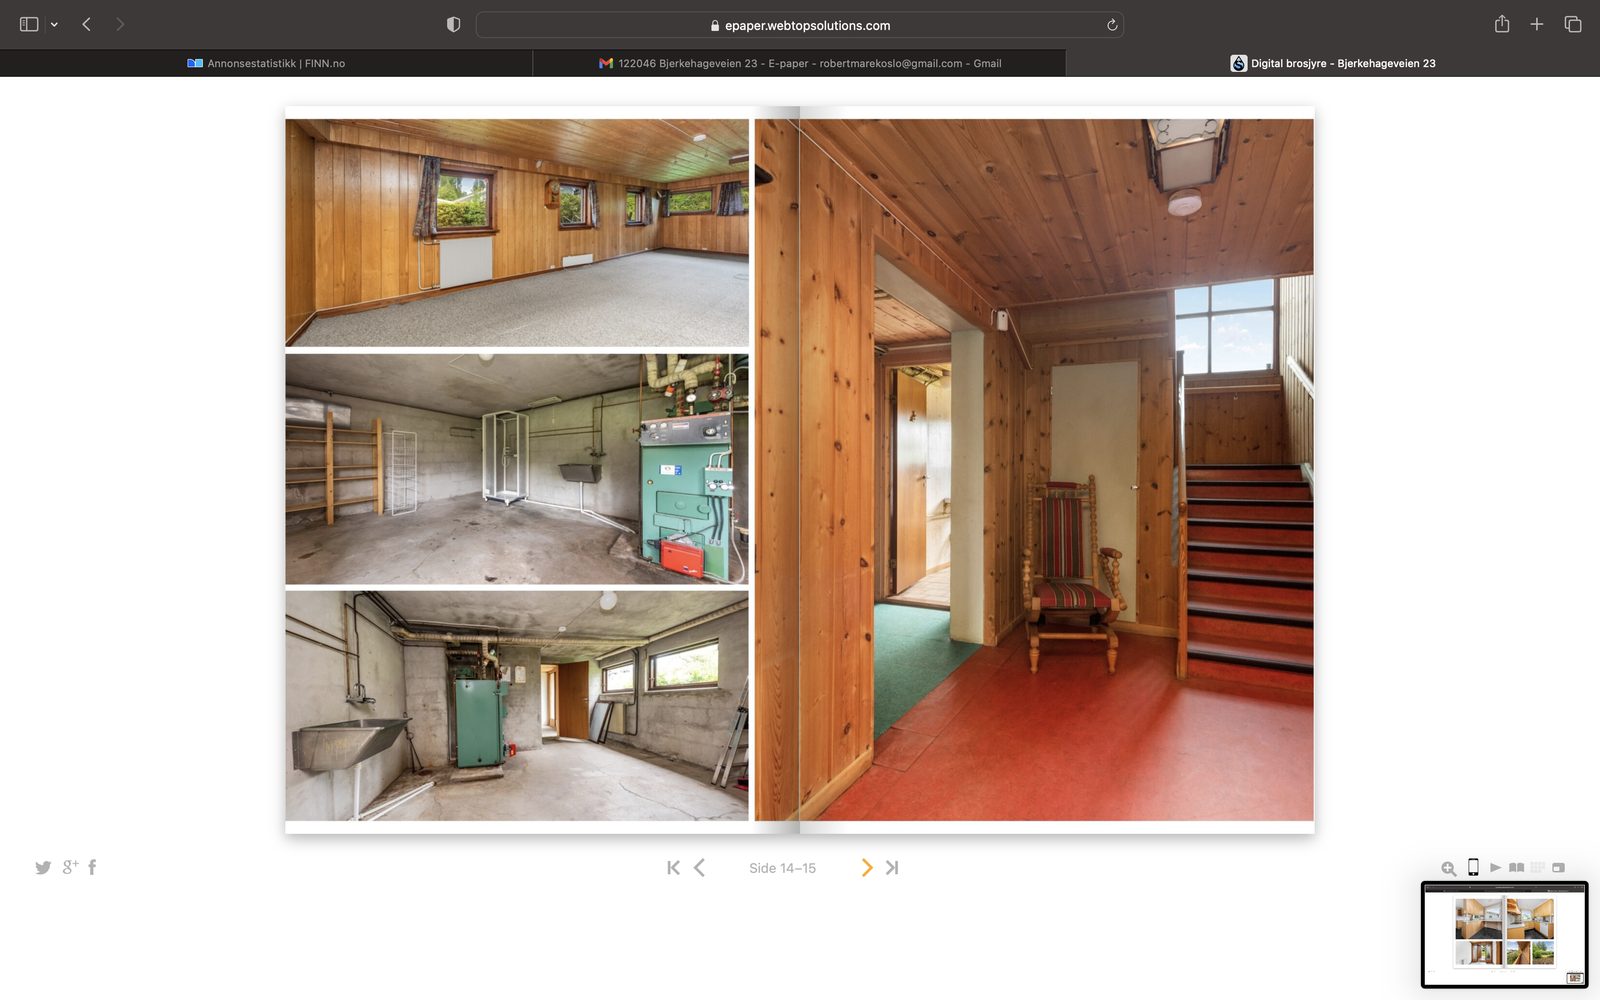Click the zoom-in magnifier icon
The height and width of the screenshot is (1000, 1600).
coord(1448,868)
